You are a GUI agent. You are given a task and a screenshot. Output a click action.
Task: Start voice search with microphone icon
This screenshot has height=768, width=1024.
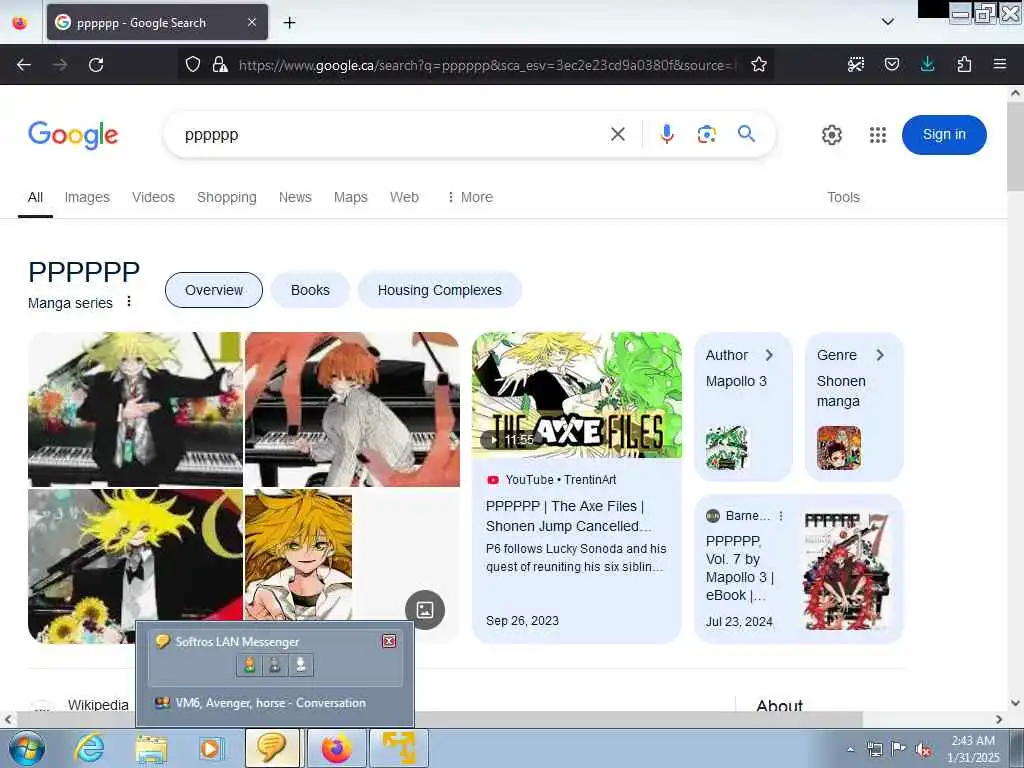(667, 135)
